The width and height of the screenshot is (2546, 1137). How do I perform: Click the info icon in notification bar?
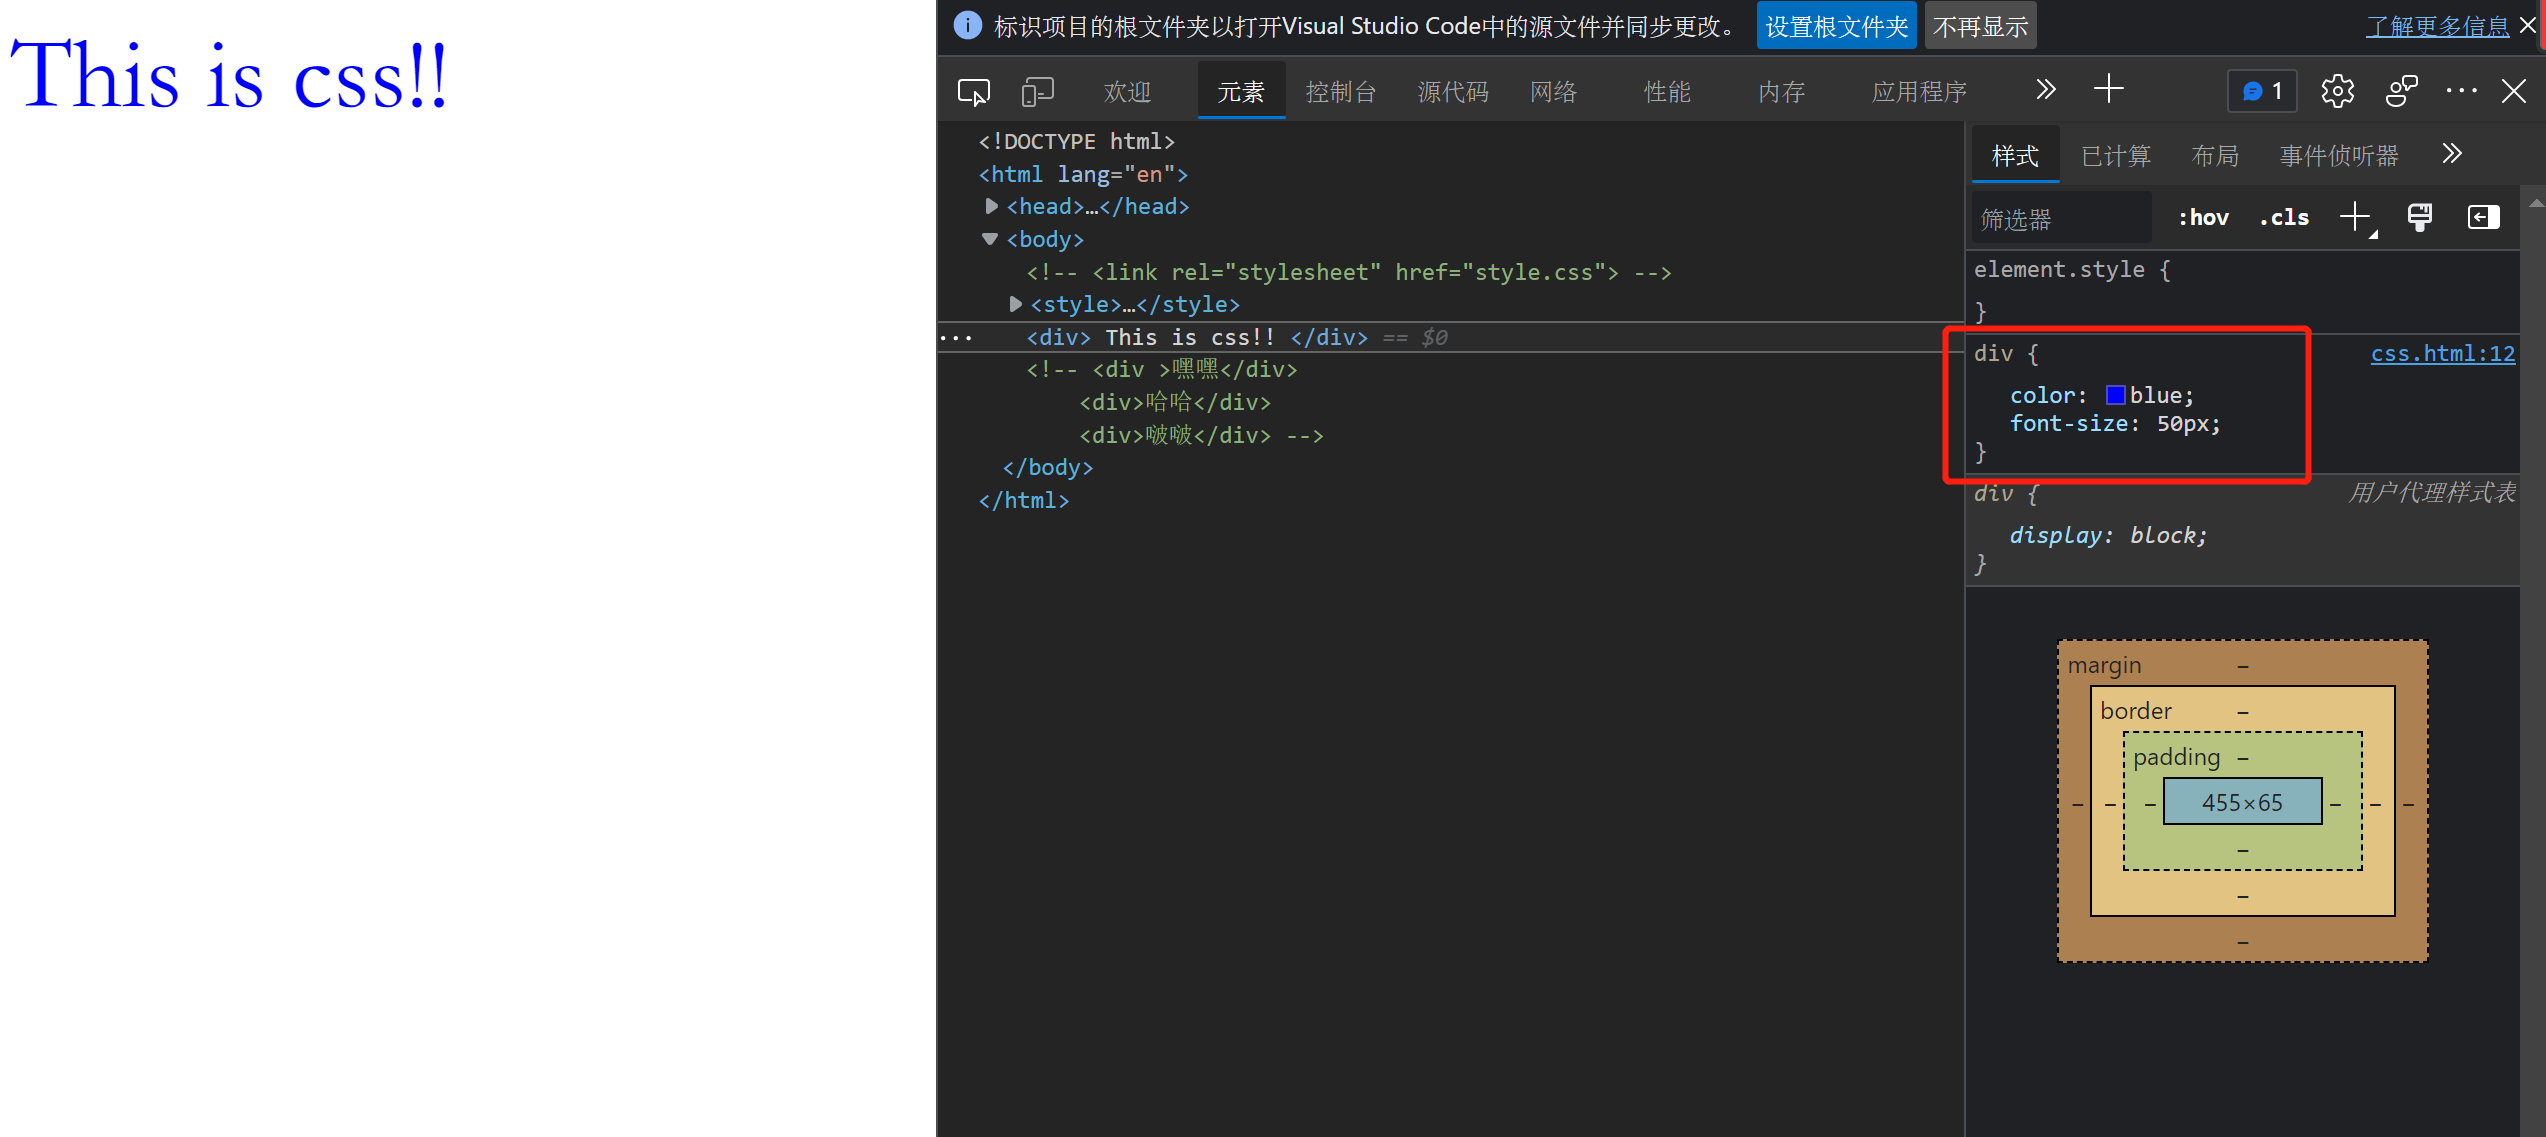967,25
